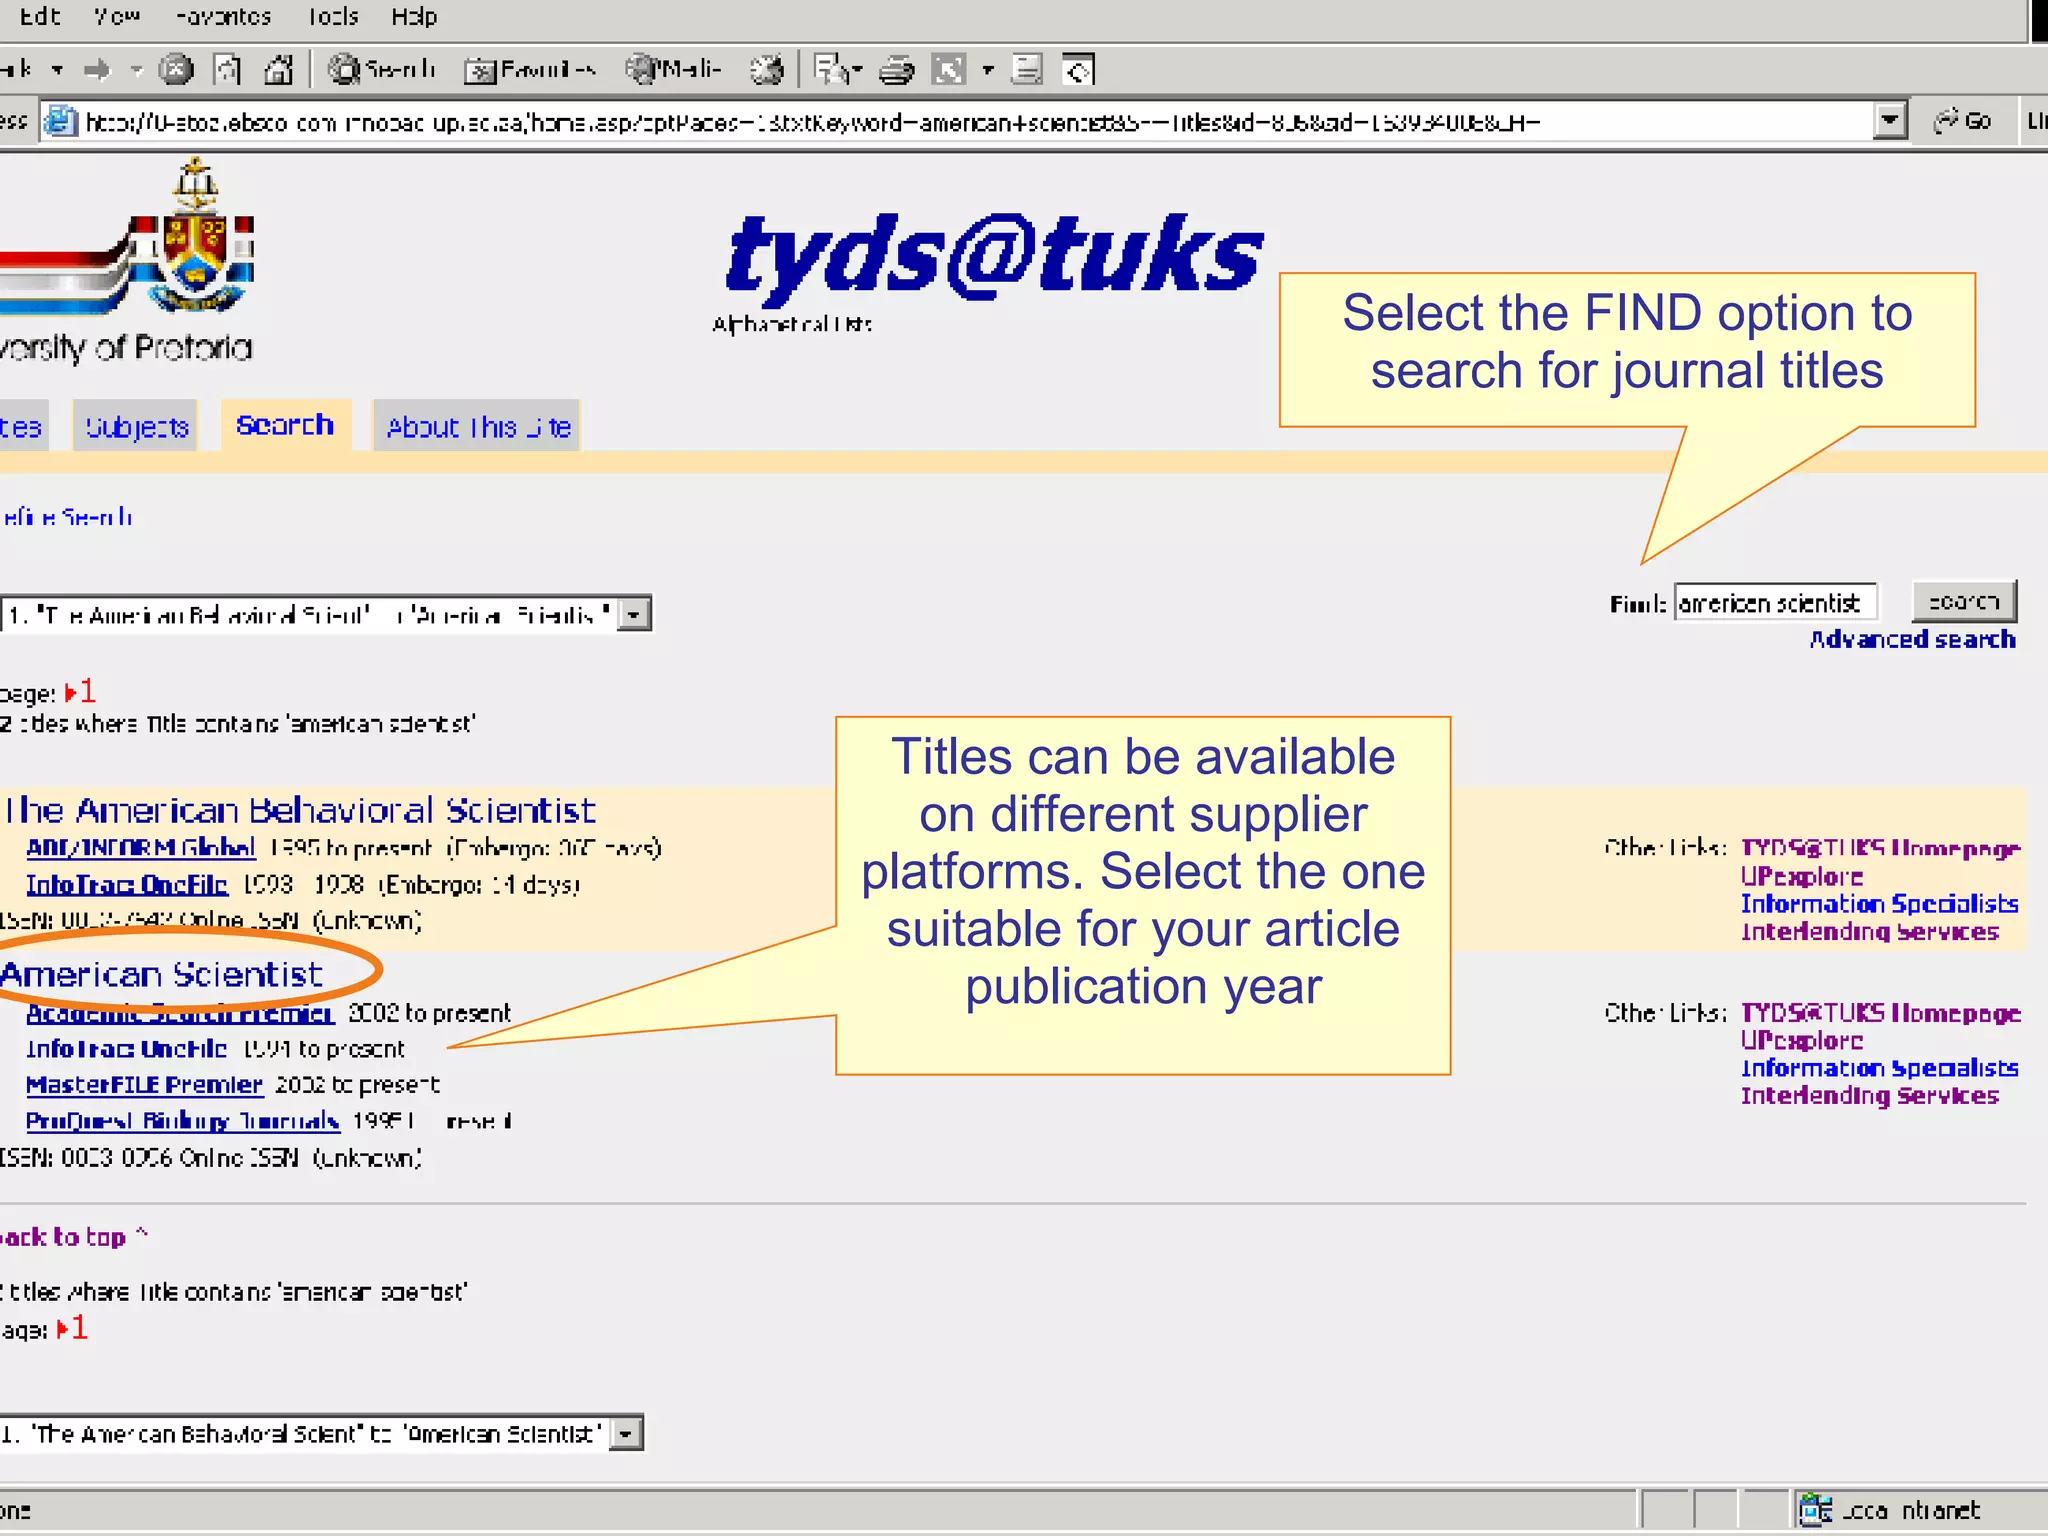Open the View menu
This screenshot has width=2048, height=1536.
tap(116, 16)
